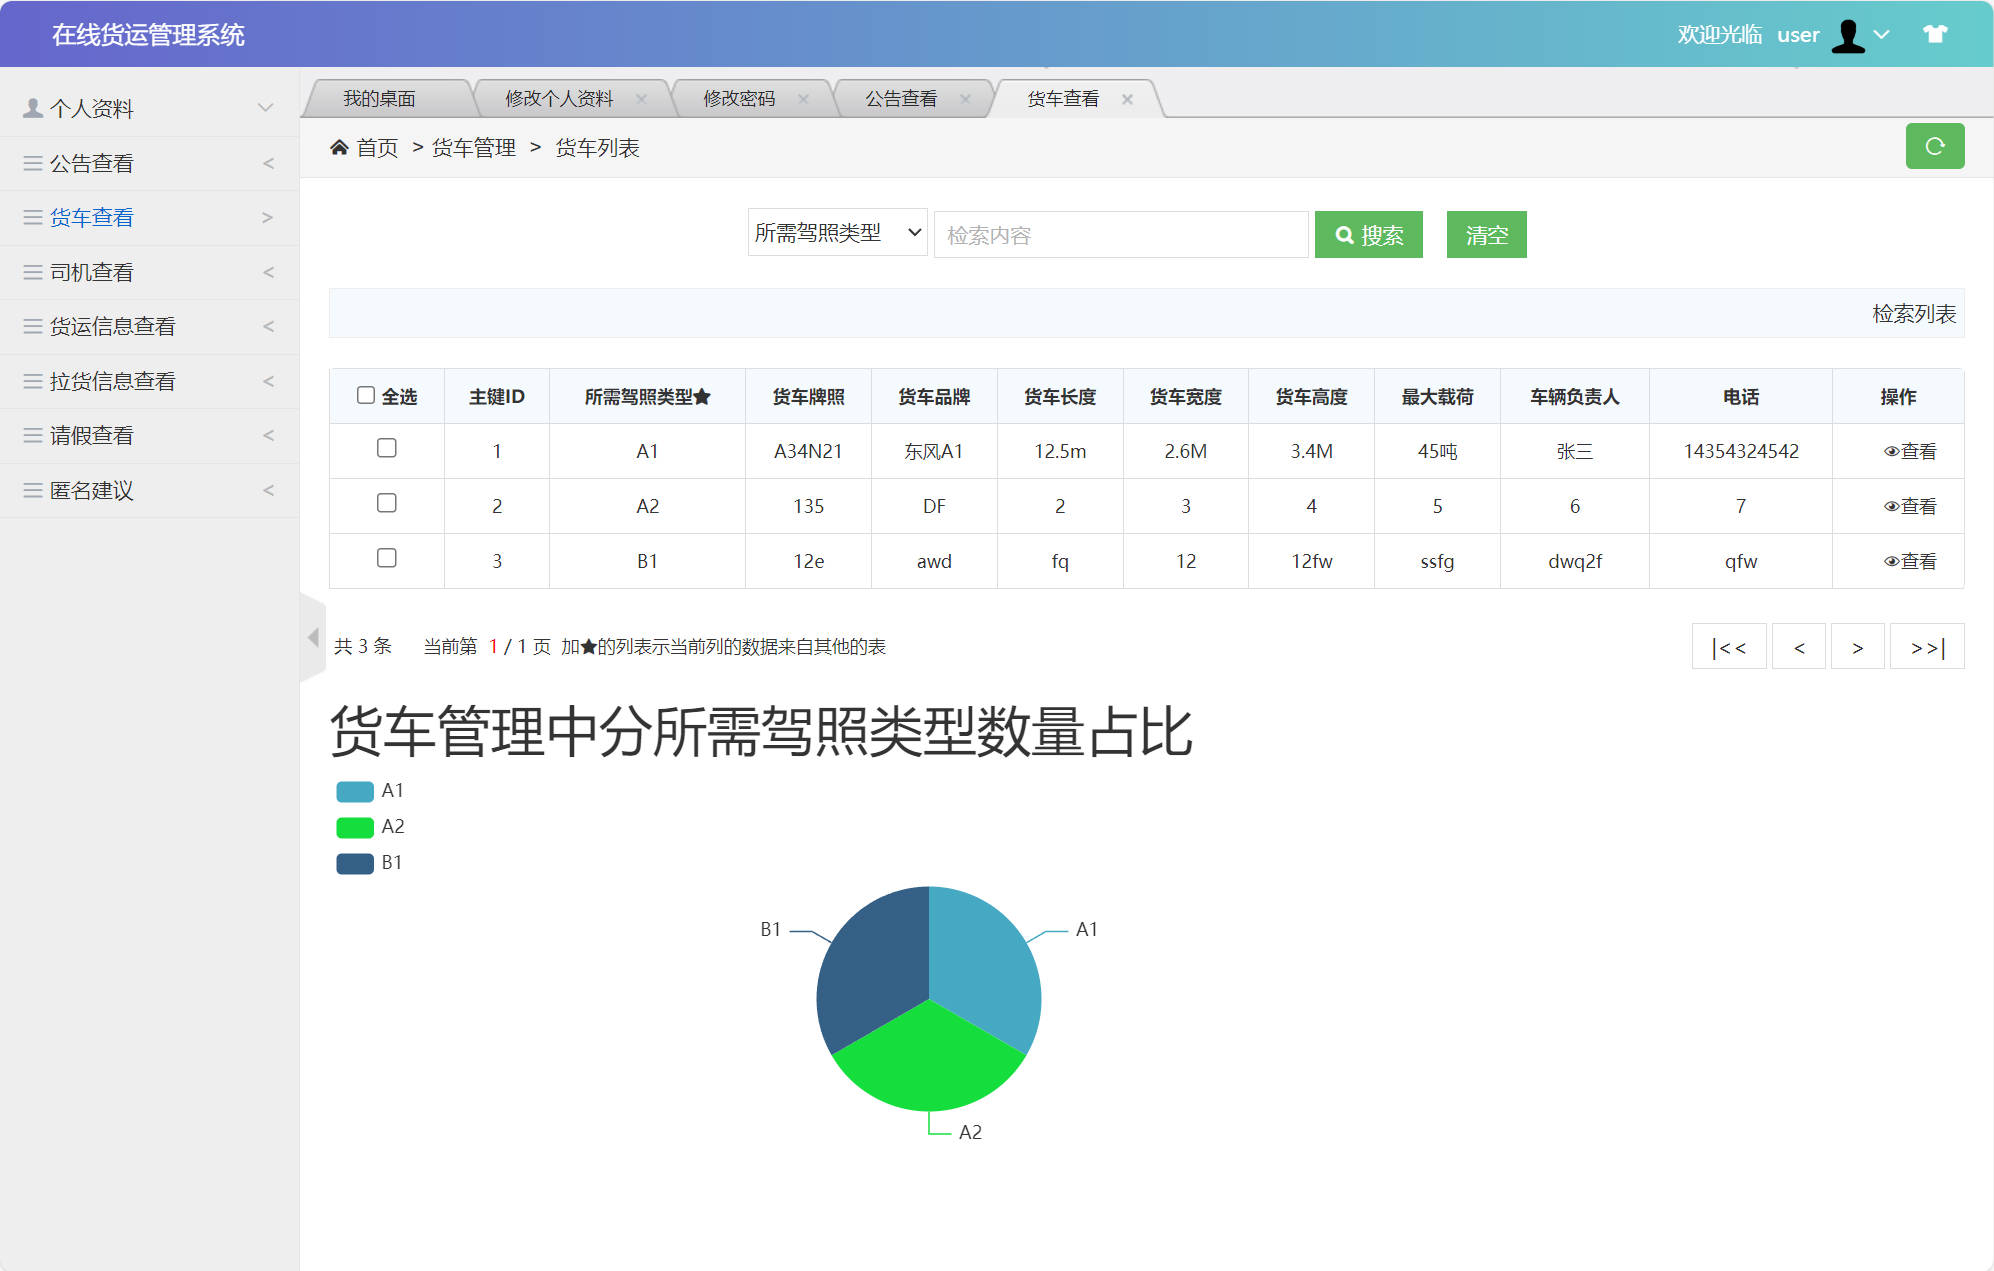Switch to the 我的桌面 tab
Screen dimensions: 1994x1271
(x=380, y=97)
